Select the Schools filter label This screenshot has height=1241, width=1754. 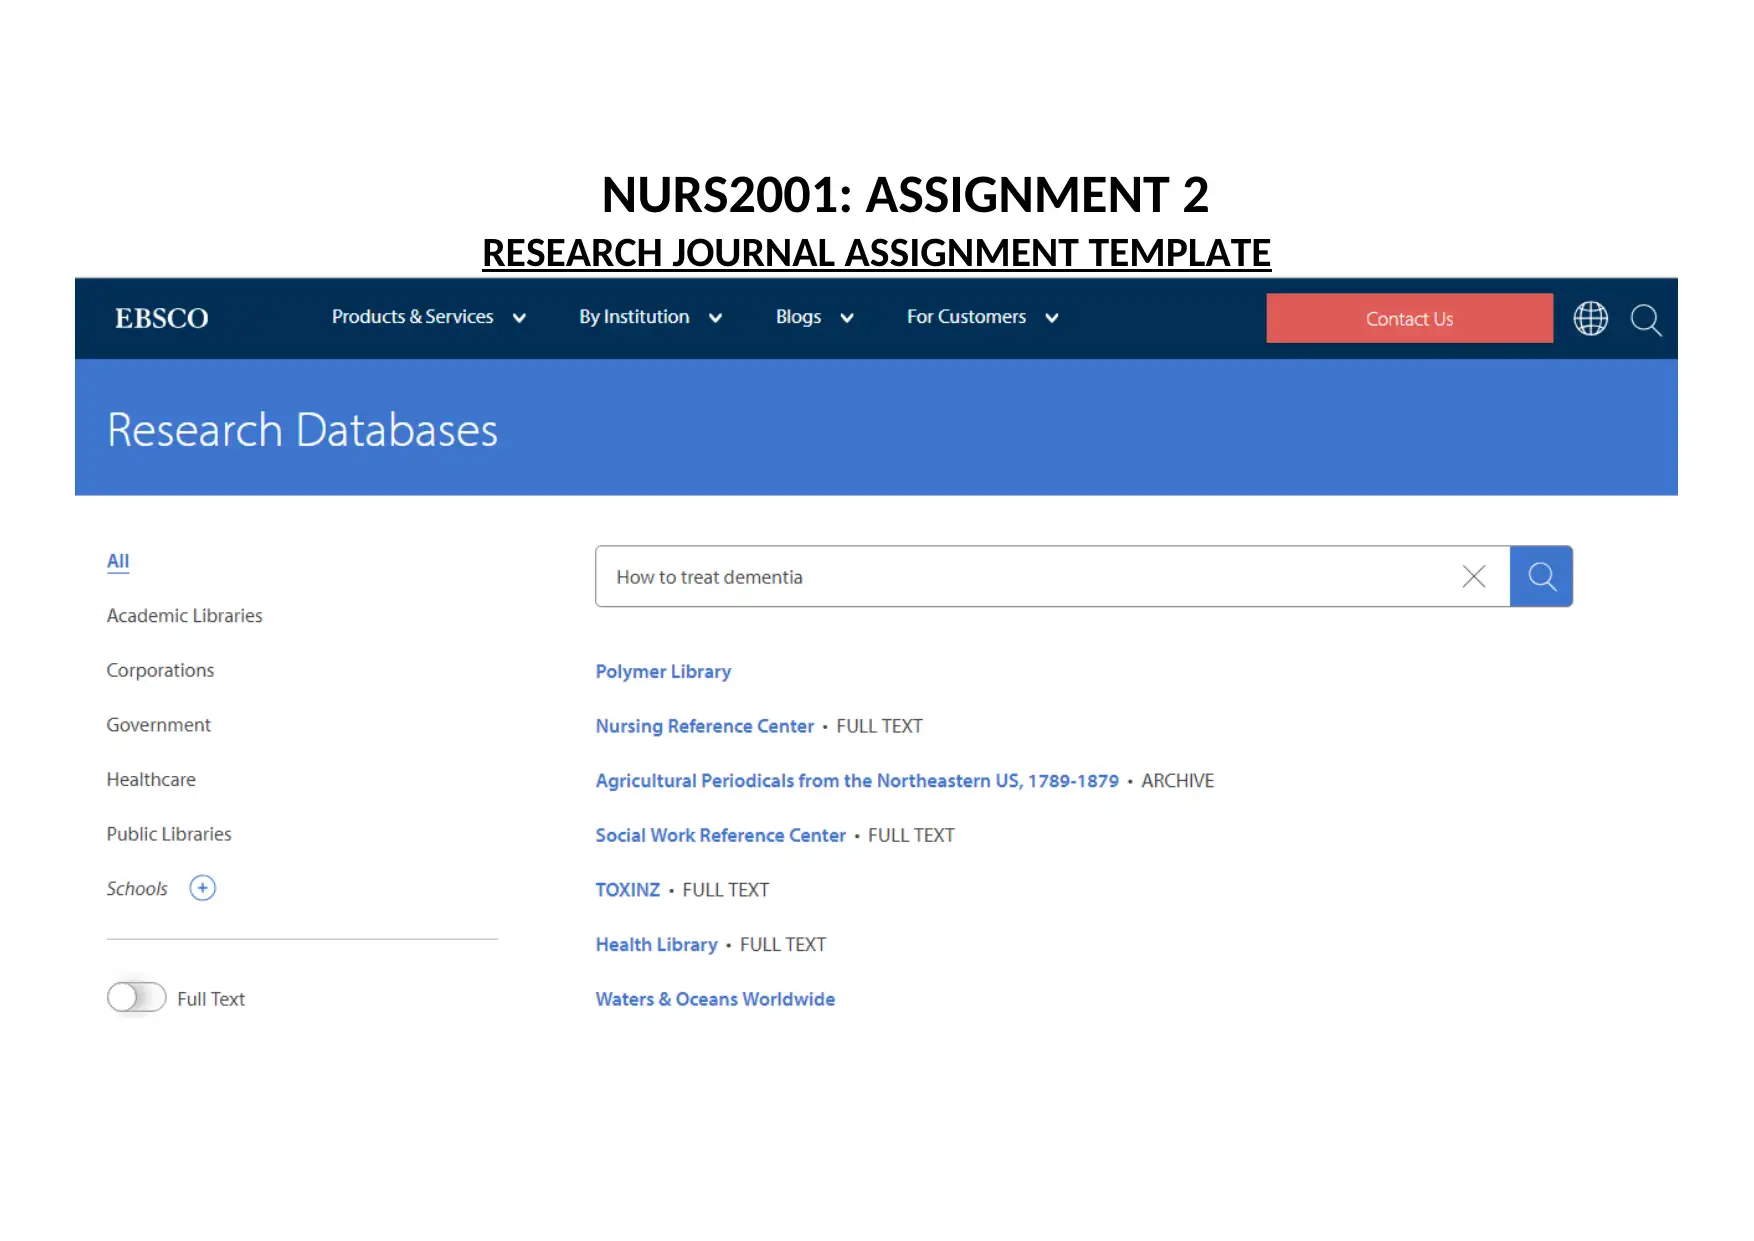(137, 889)
